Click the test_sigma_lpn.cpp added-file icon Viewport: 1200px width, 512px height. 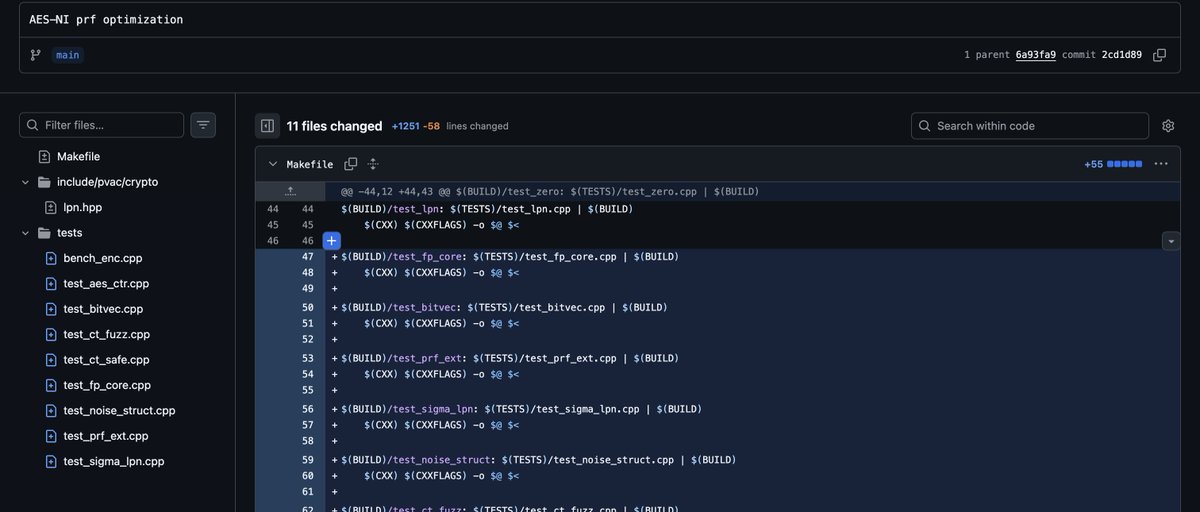51,462
